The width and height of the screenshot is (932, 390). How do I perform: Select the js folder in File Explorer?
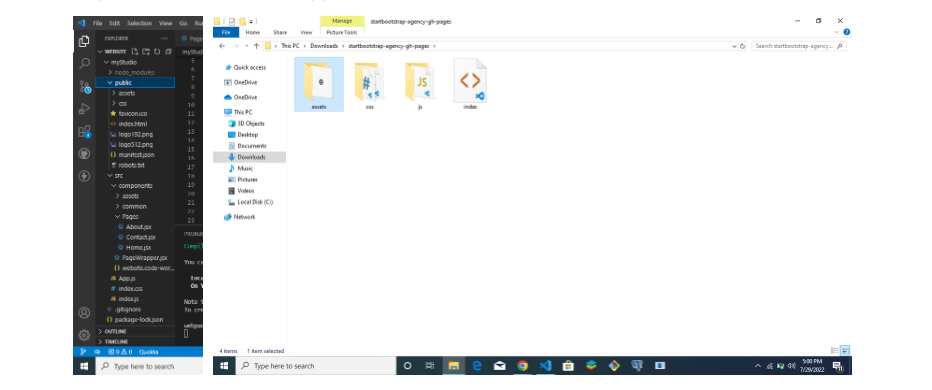tap(420, 85)
